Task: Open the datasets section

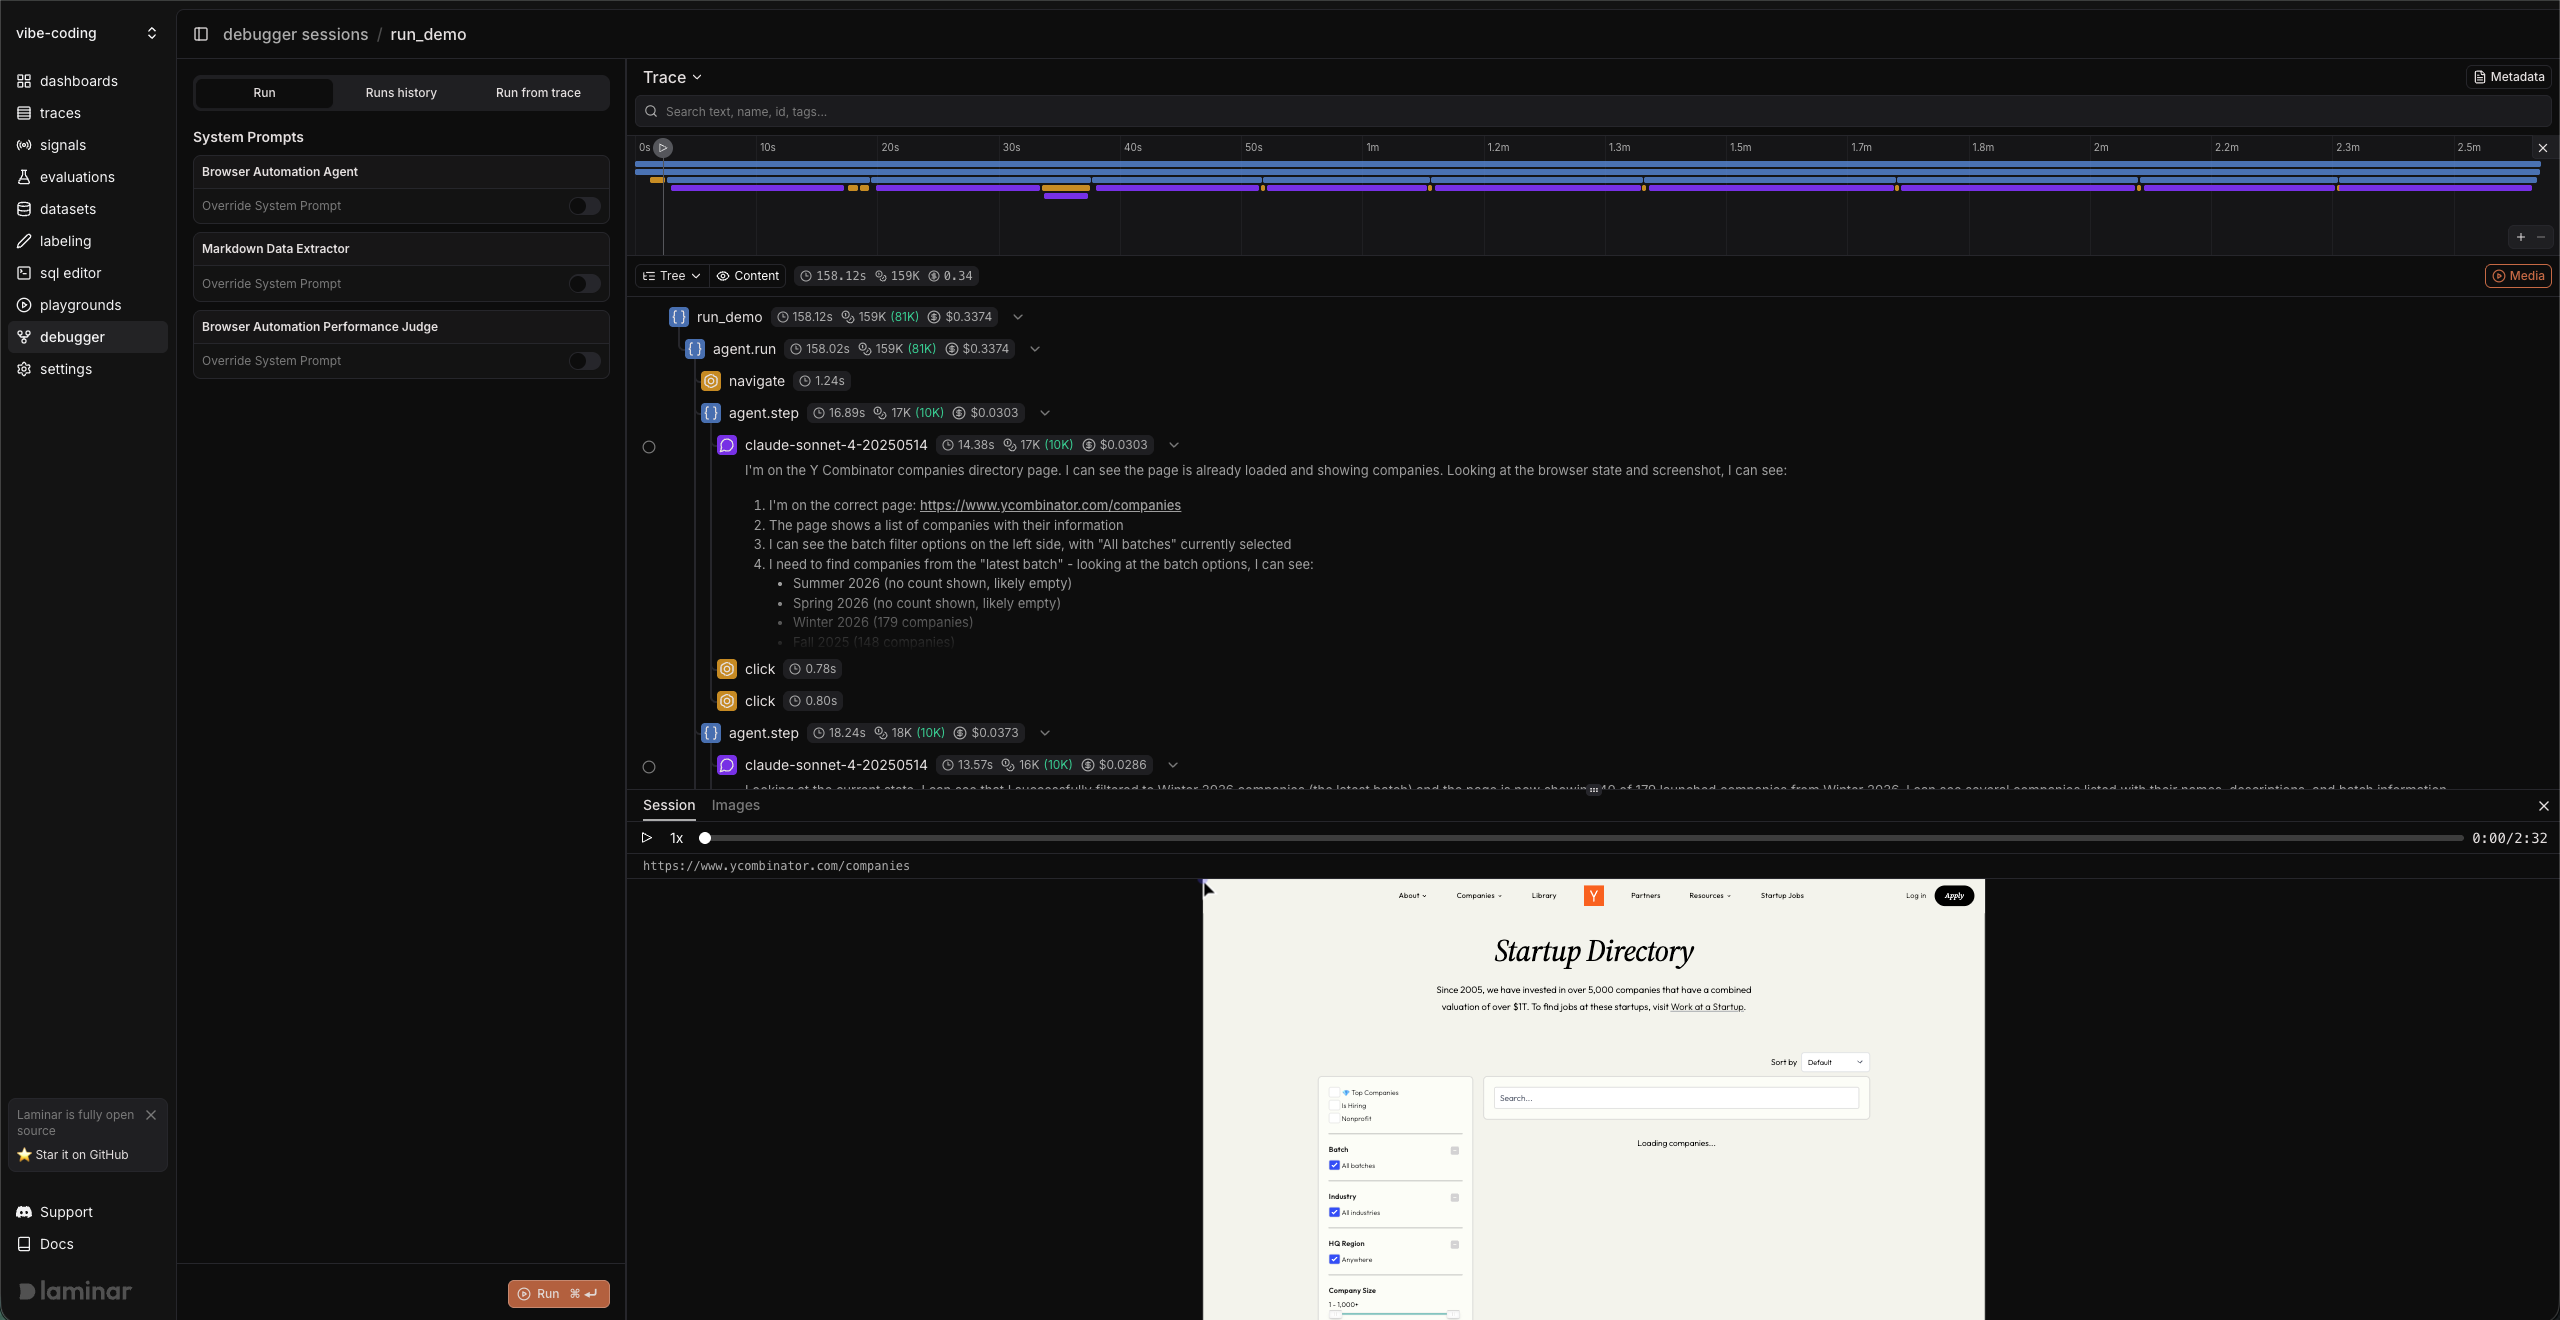Action: tap(70, 209)
